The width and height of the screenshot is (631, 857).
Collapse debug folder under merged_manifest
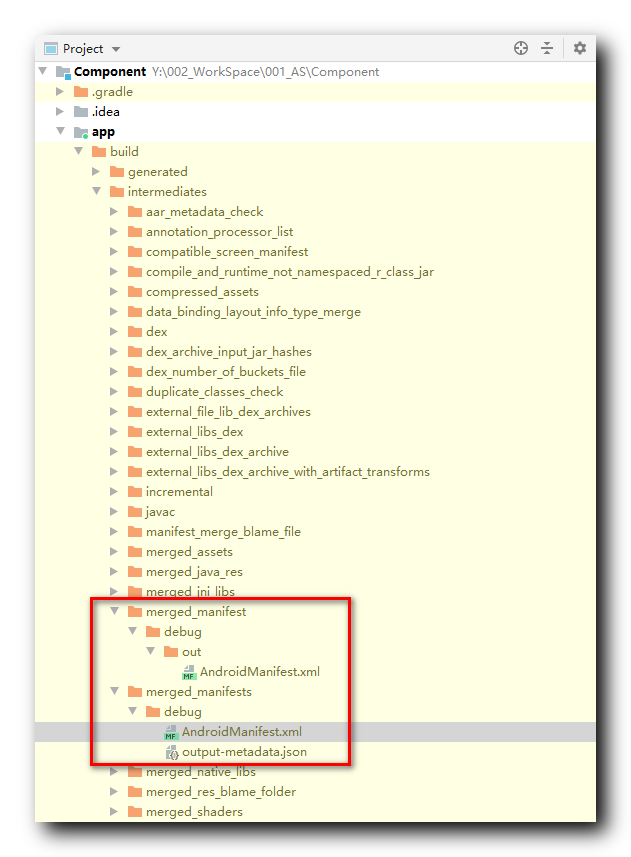tap(133, 631)
